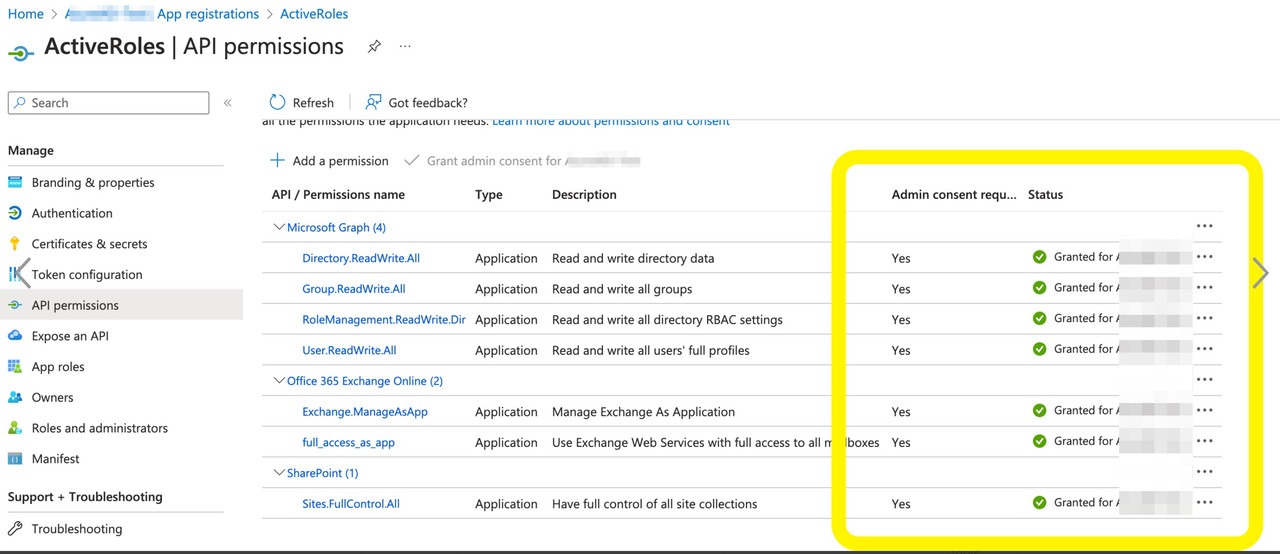Viewport: 1280px width, 554px height.
Task: Click the Status column header
Action: point(1045,195)
